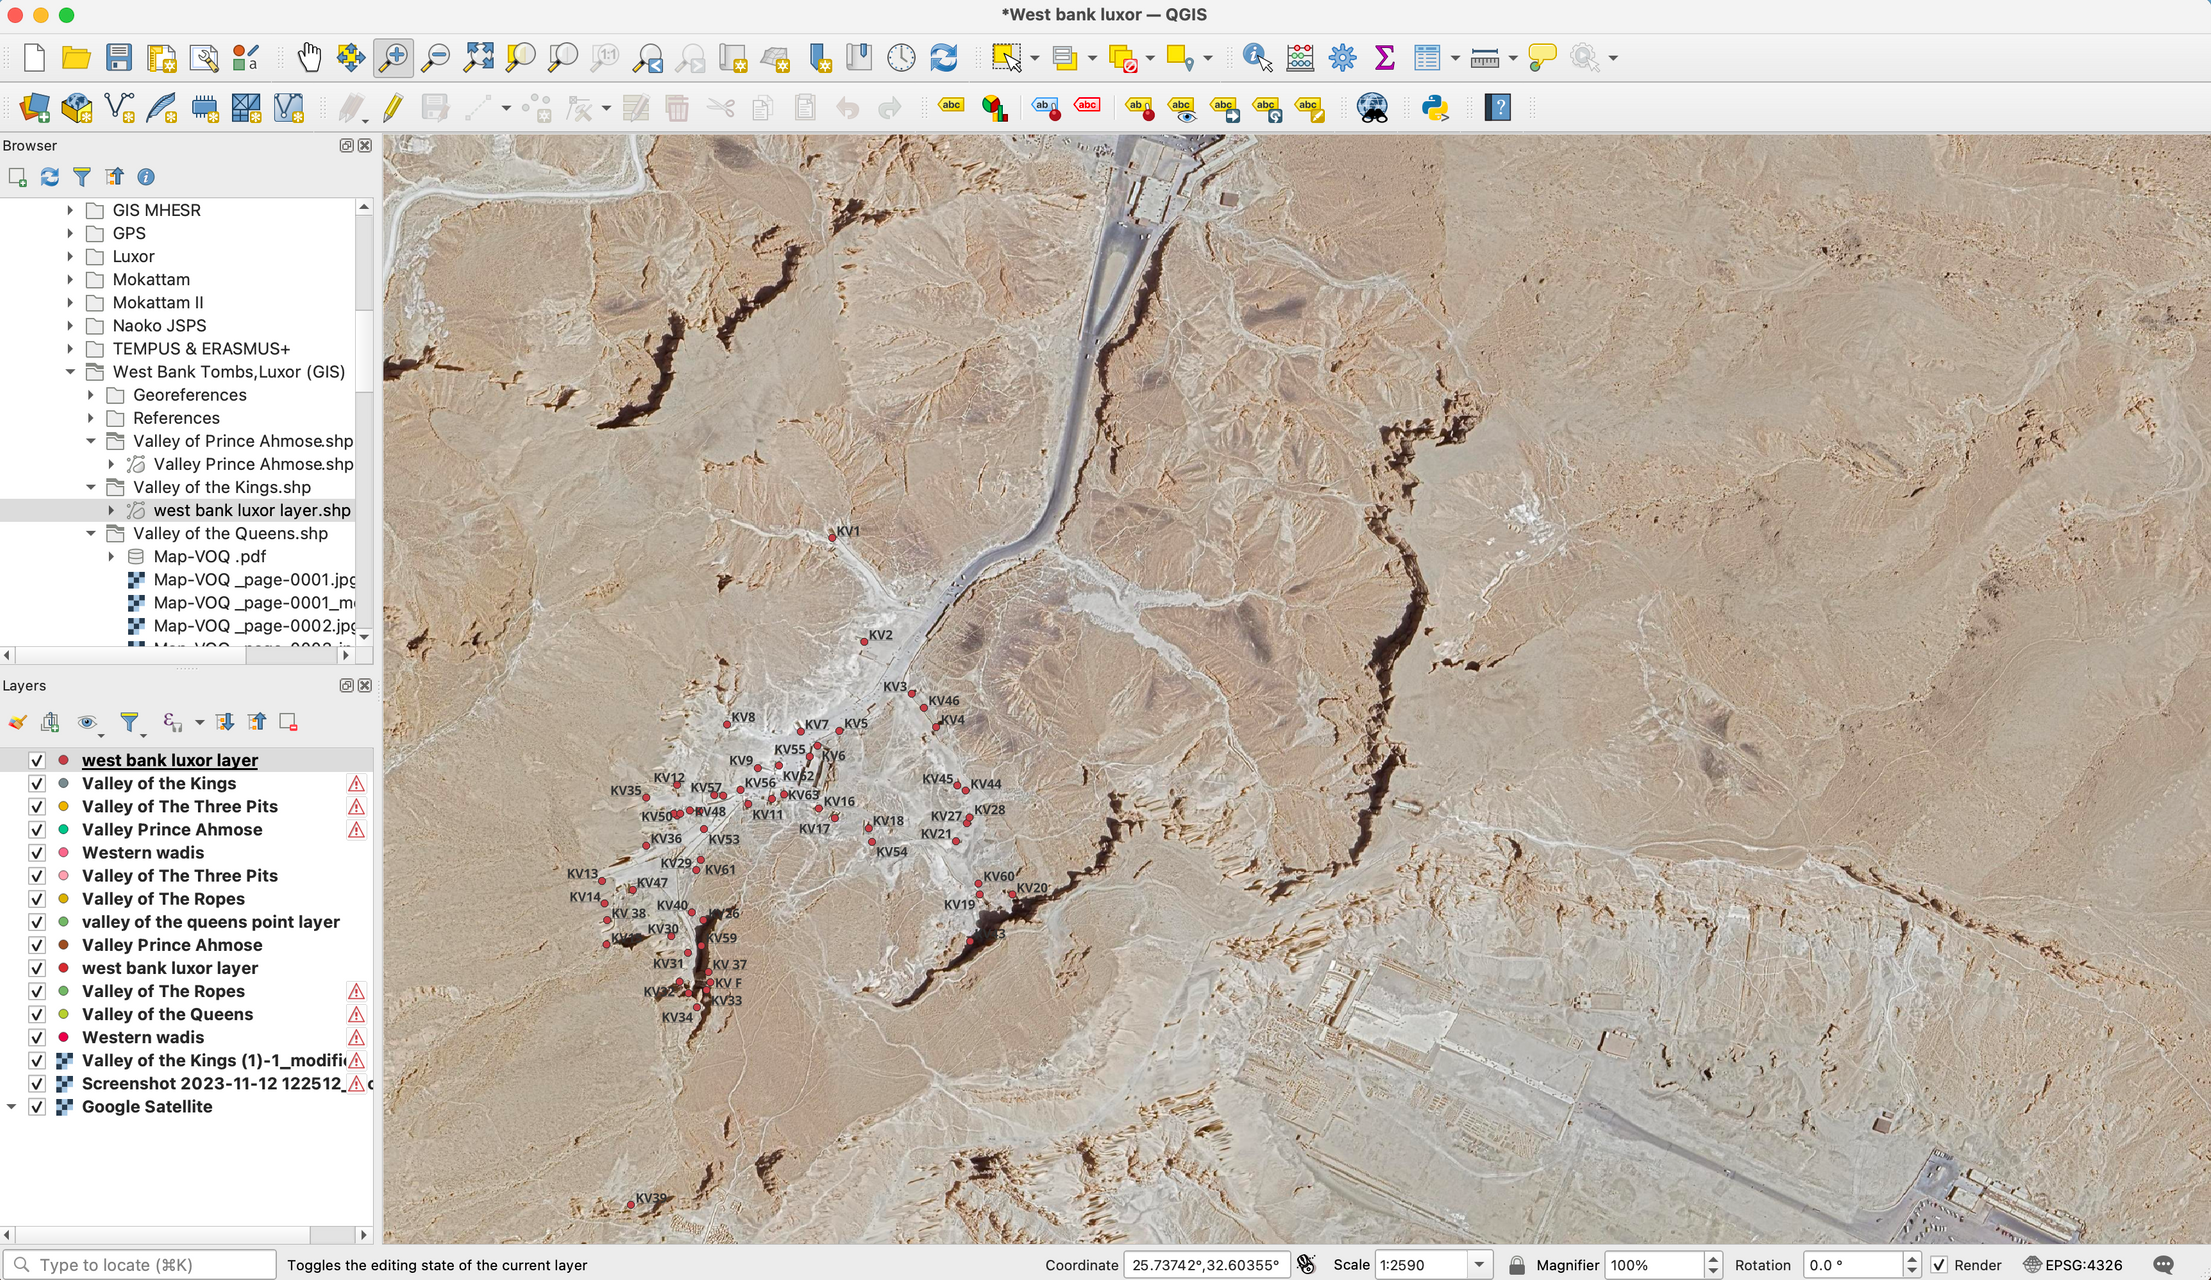Viewport: 2211px width, 1280px height.
Task: Open Processing Toolbox gear icon
Action: (1343, 58)
